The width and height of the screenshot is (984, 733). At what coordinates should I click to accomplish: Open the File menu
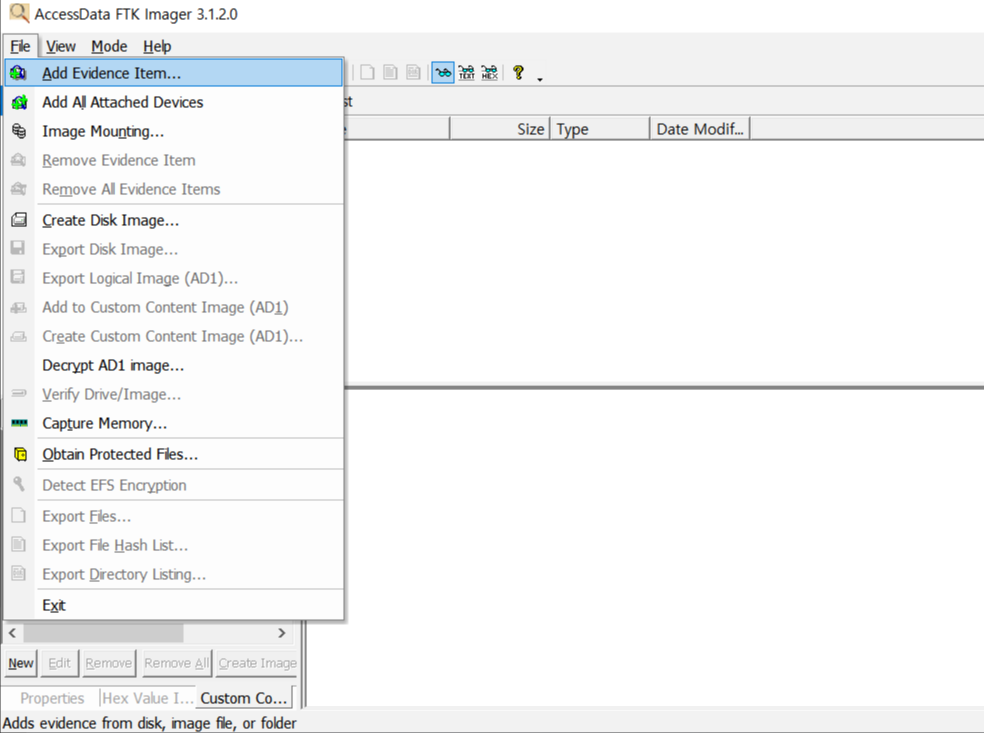20,46
